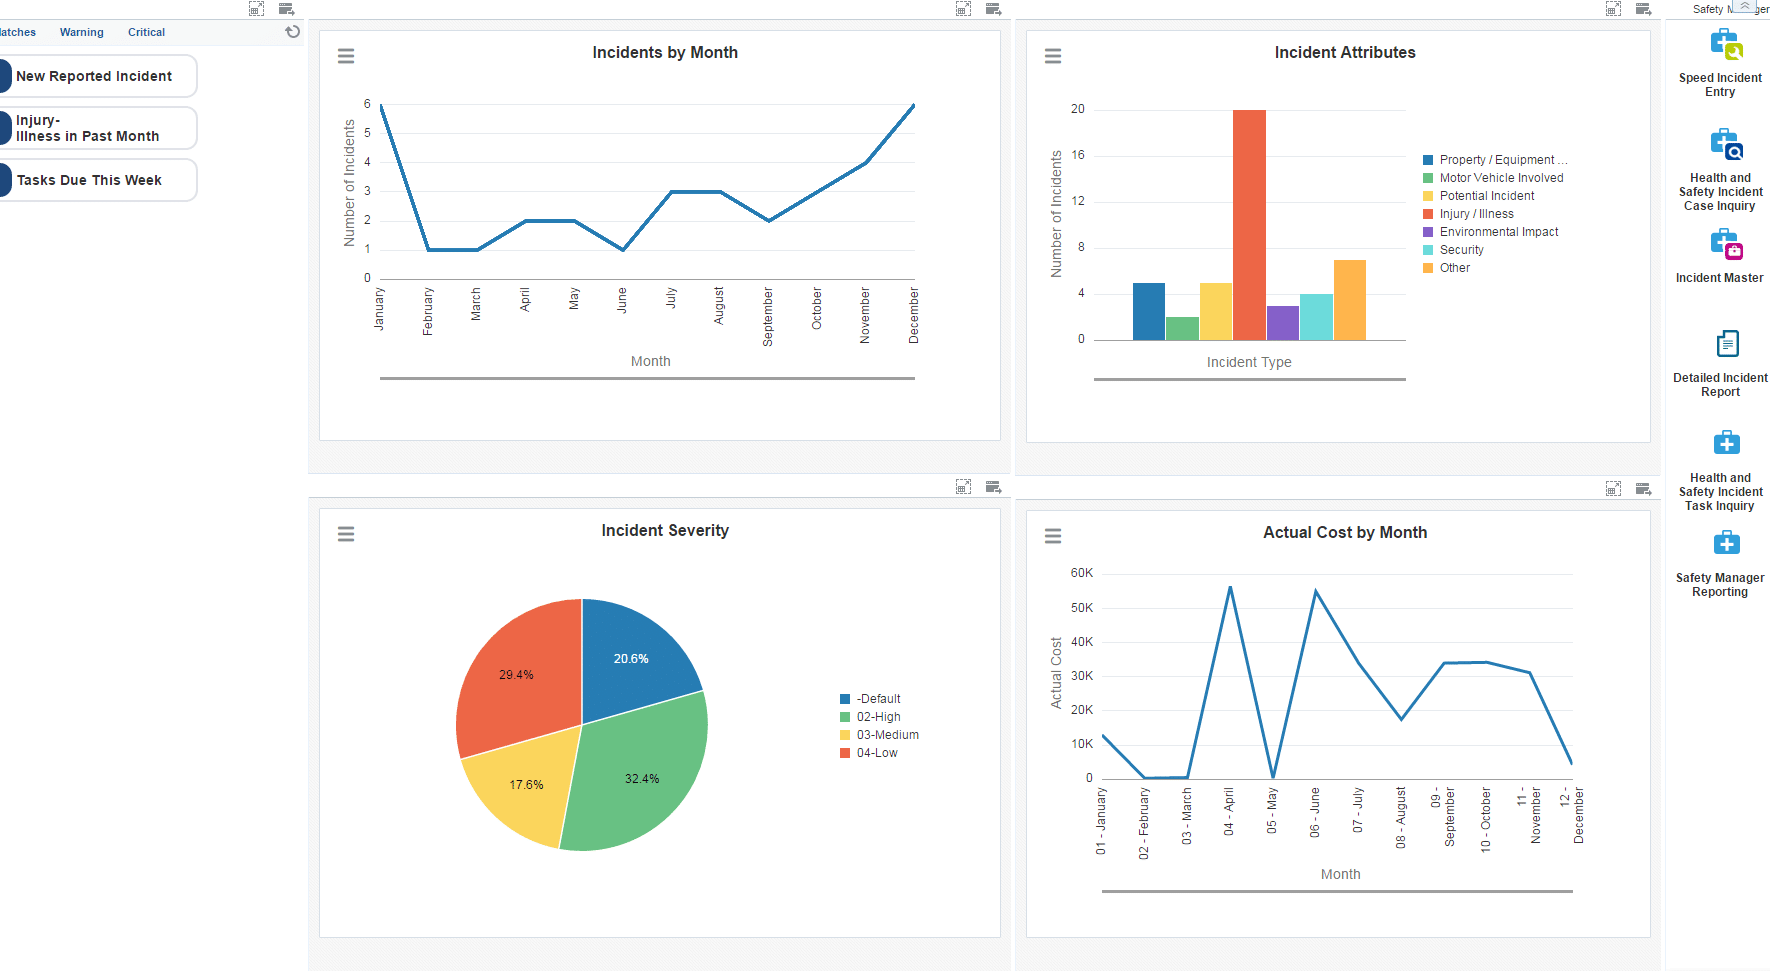Toggle 02-High severity legend entry
Image resolution: width=1770 pixels, height=971 pixels.
coord(870,717)
